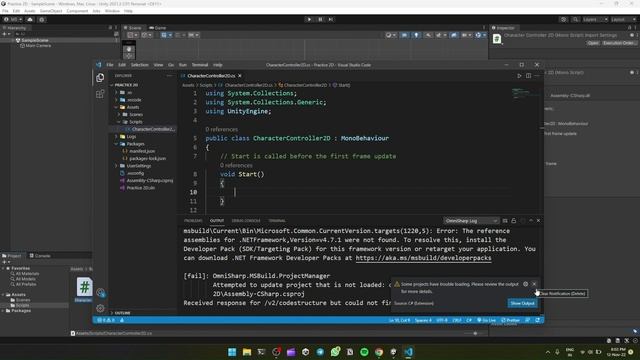Click Unity Pause button
Image resolution: width=640 pixels, height=360 pixels.
point(320,19)
